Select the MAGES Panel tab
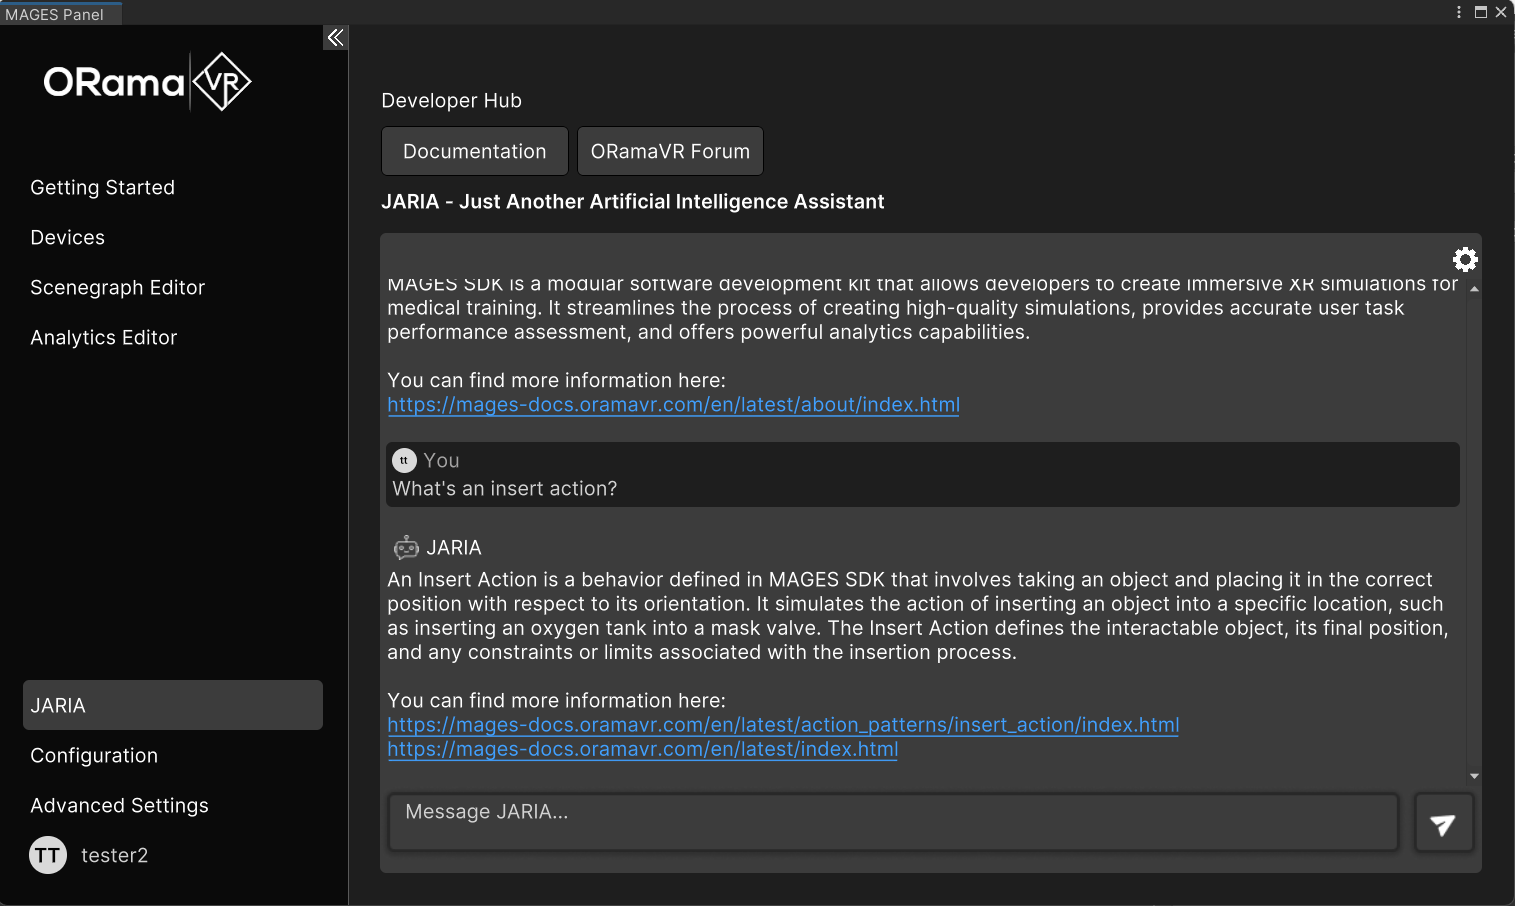The image size is (1515, 906). (60, 13)
